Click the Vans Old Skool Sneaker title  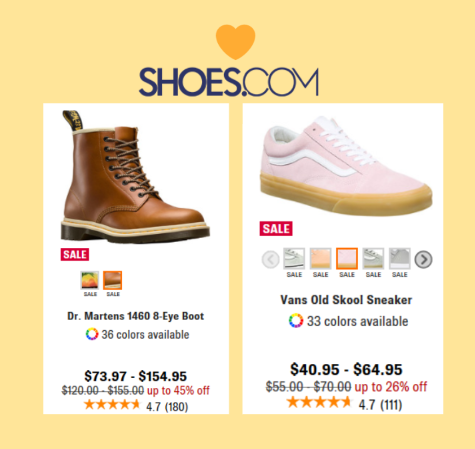coord(346,300)
